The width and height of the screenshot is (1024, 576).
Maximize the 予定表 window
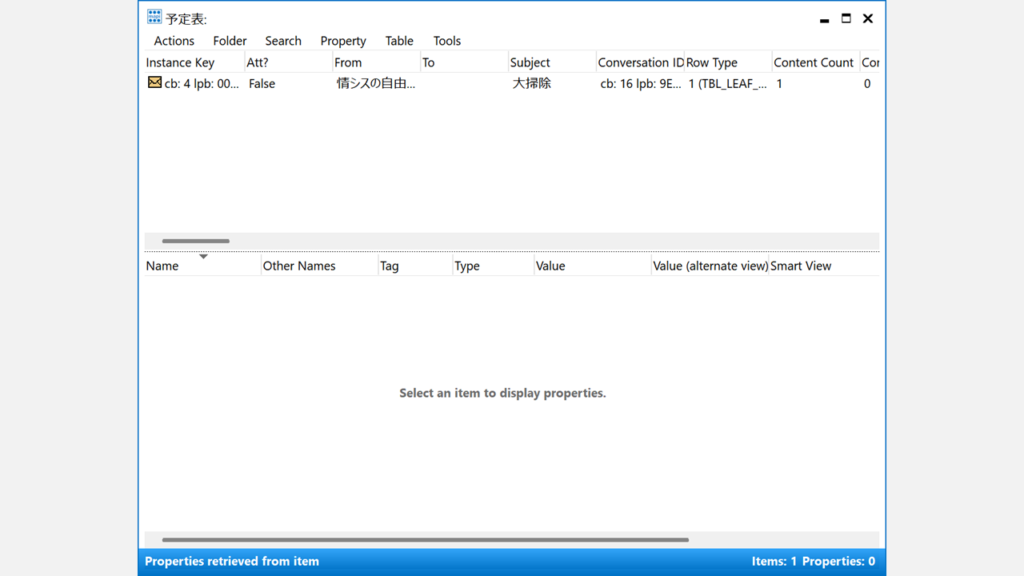tap(846, 18)
